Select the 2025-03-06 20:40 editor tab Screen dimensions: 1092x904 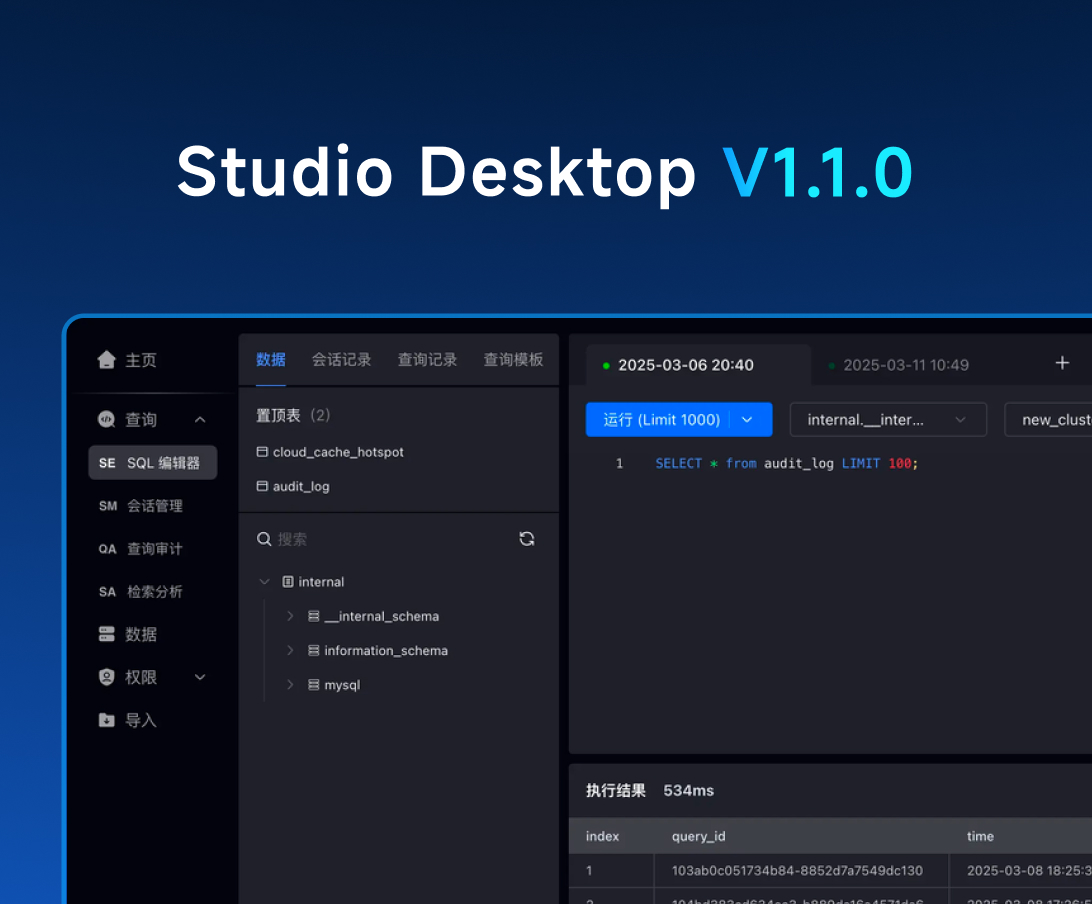pos(698,365)
